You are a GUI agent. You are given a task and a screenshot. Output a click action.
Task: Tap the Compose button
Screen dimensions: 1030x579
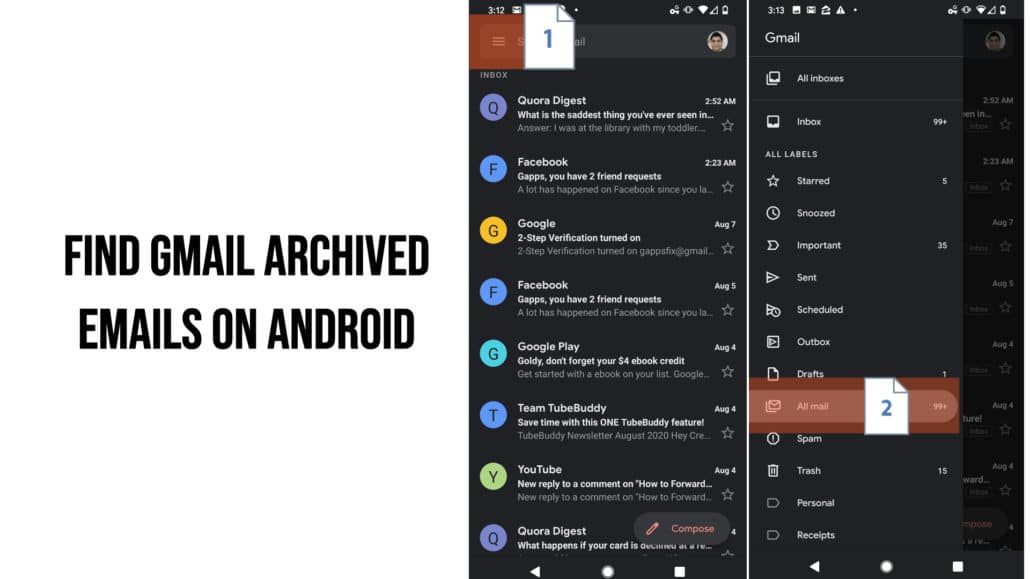click(681, 528)
